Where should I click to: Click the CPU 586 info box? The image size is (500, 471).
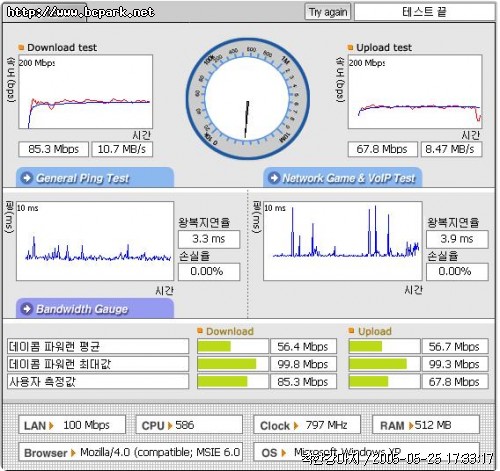pos(189,425)
